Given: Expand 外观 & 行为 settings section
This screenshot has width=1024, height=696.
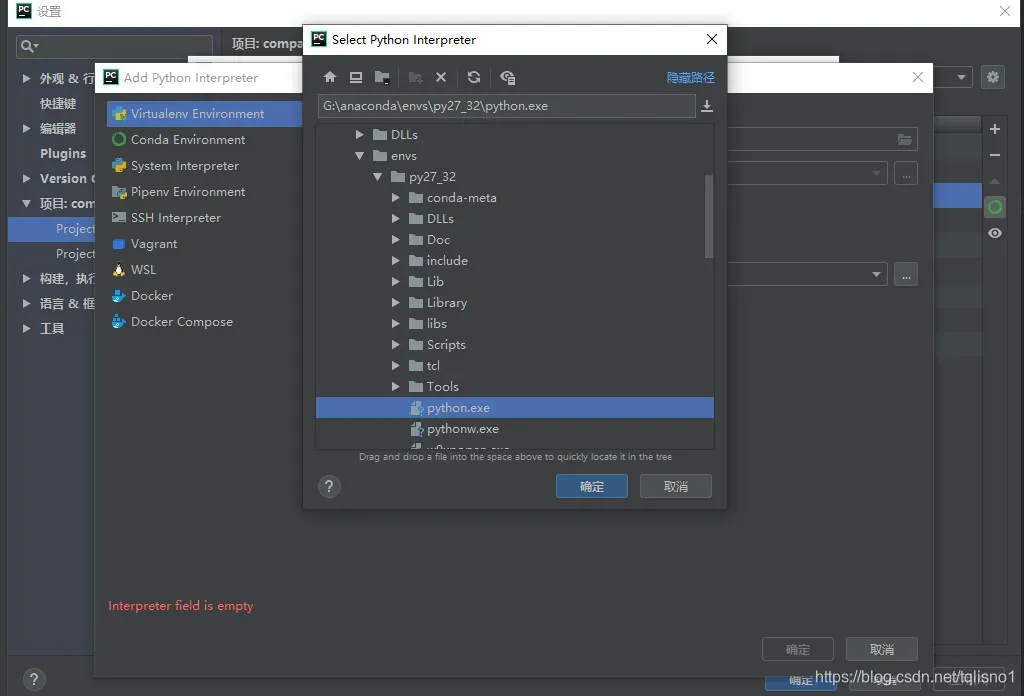Looking at the screenshot, I should 26,78.
